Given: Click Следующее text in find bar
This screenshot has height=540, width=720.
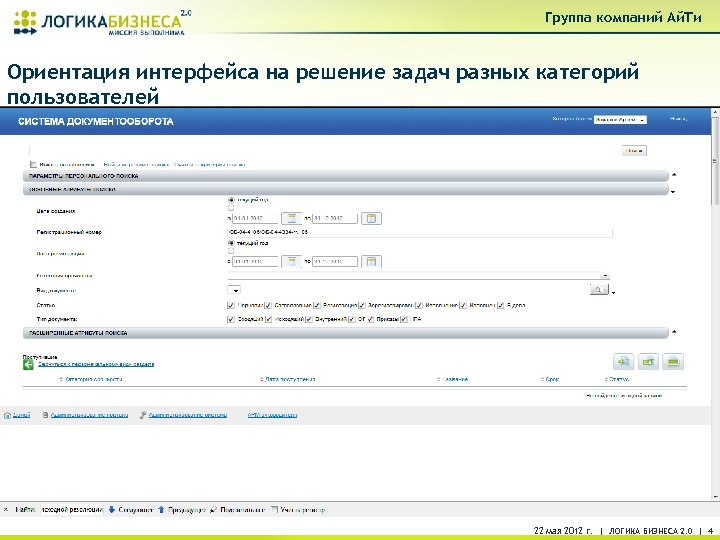Looking at the screenshot, I should click(x=135, y=510).
